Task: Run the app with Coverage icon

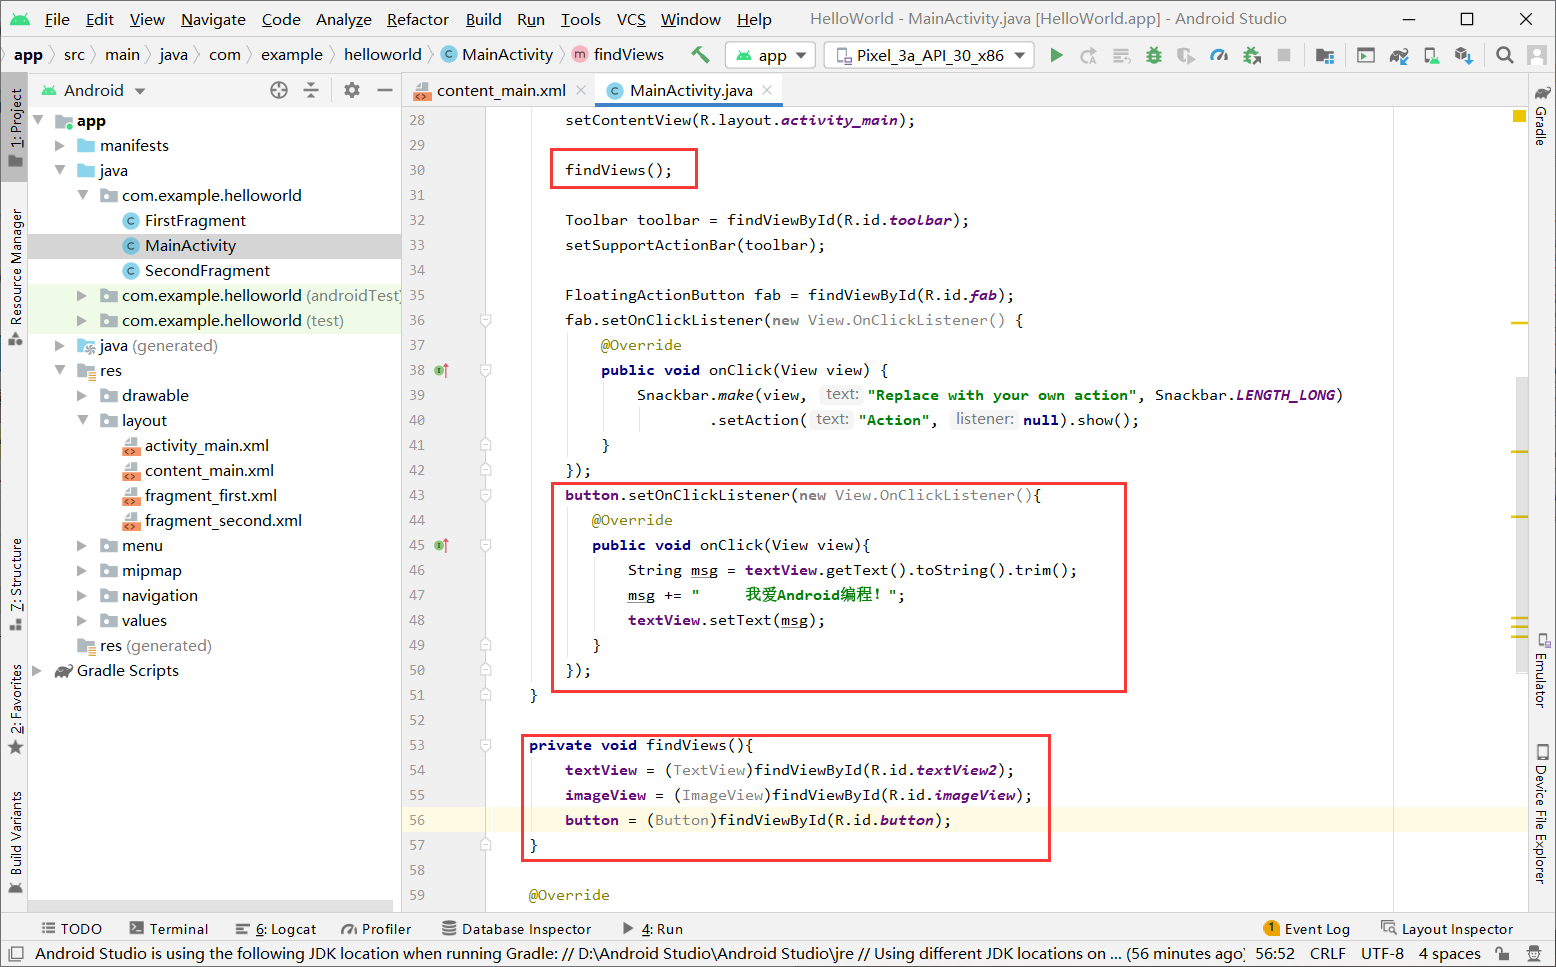Action: pyautogui.click(x=1186, y=55)
